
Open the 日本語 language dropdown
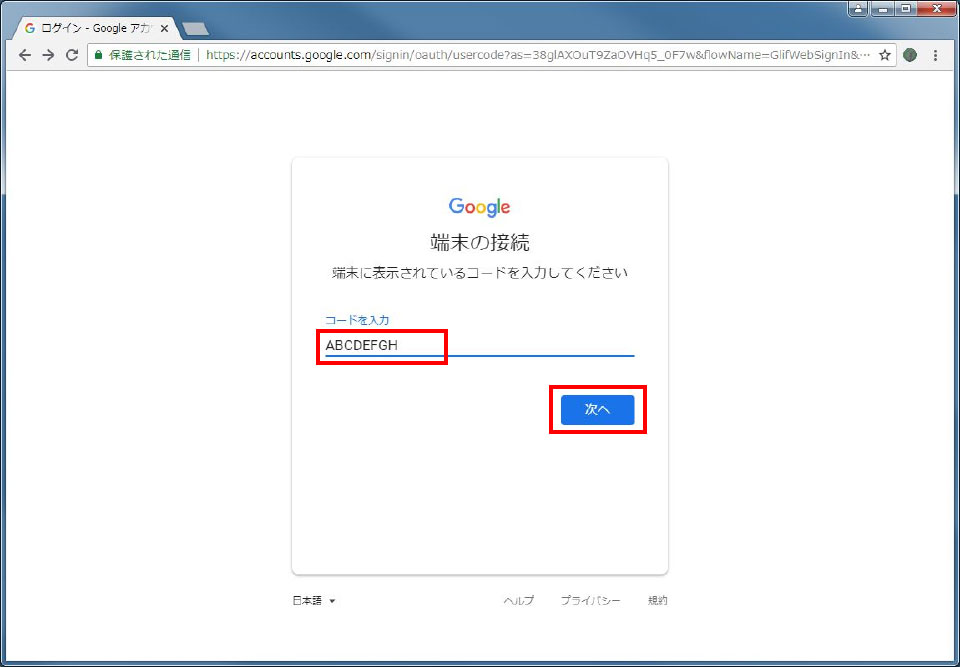tap(314, 601)
